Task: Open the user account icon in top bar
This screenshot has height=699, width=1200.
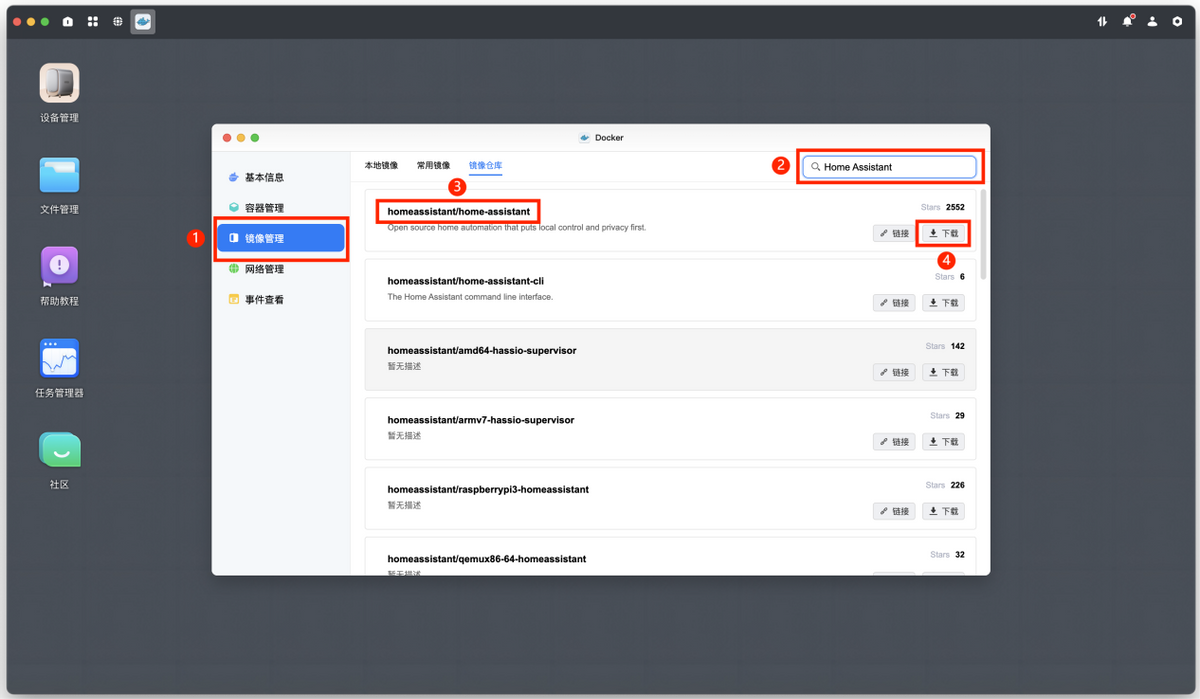Action: pos(1152,21)
